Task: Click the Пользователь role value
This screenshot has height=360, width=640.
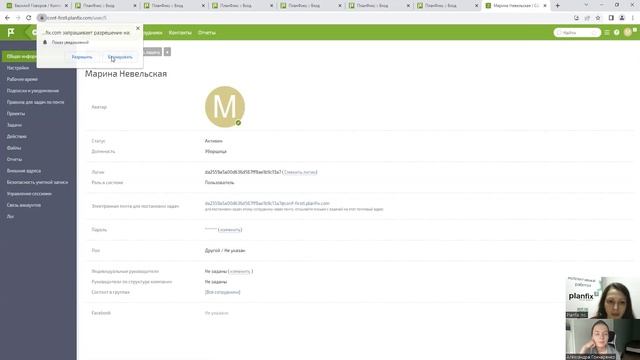Action: pyautogui.click(x=220, y=182)
